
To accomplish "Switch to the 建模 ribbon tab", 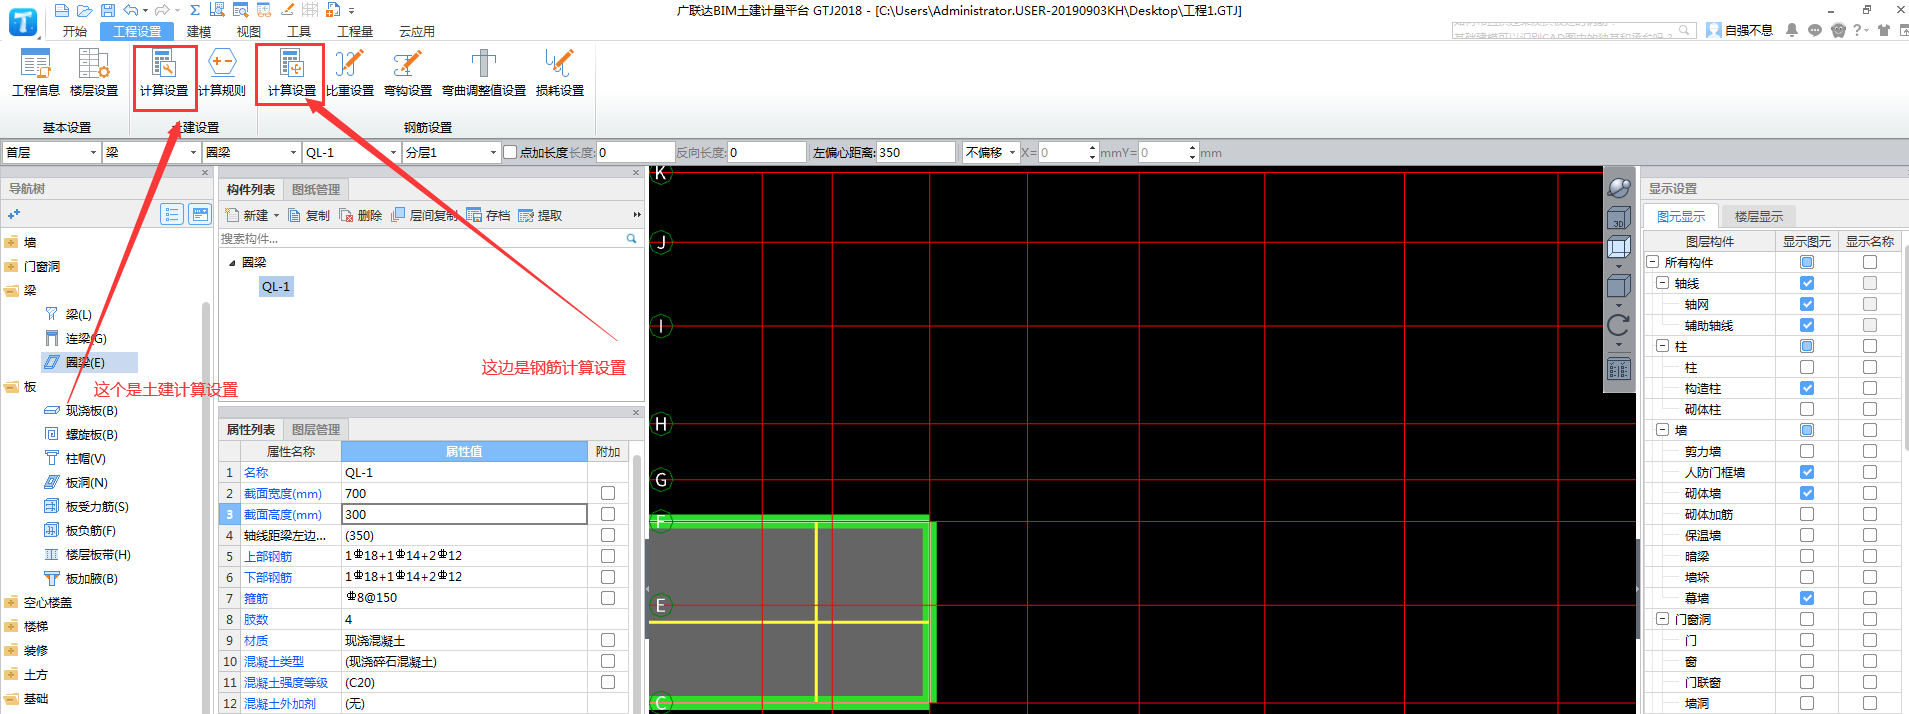I will point(199,31).
